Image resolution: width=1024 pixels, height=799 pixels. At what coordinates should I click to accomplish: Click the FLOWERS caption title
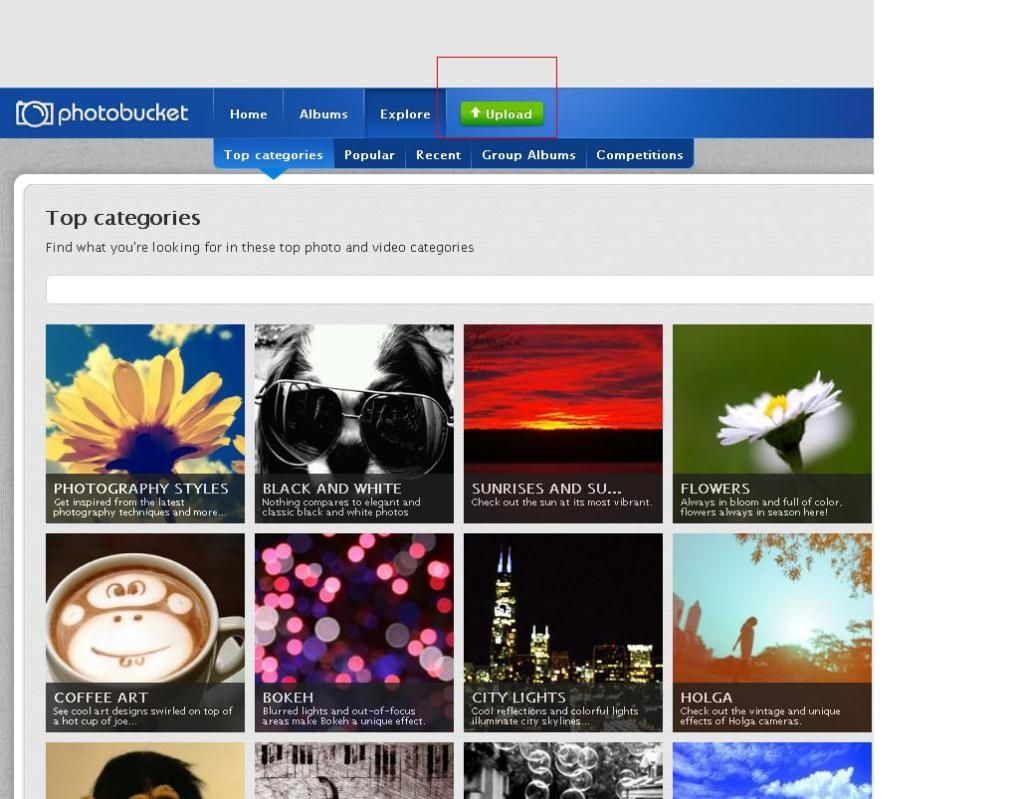(x=715, y=488)
